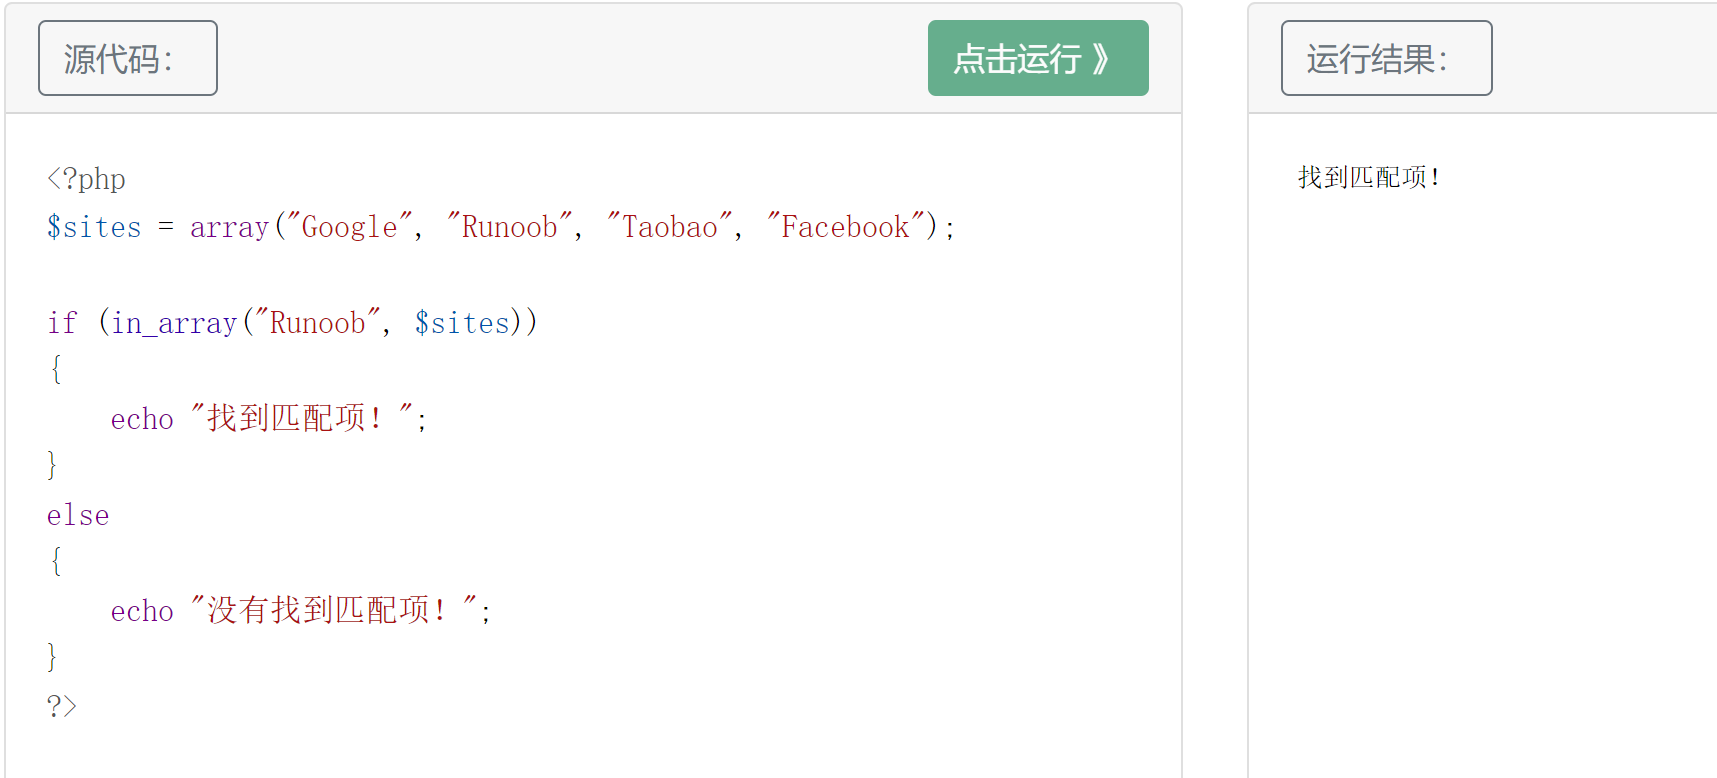Screen dimensions: 1717x778
Task: Click the 点击运行 run button
Action: pyautogui.click(x=1038, y=58)
